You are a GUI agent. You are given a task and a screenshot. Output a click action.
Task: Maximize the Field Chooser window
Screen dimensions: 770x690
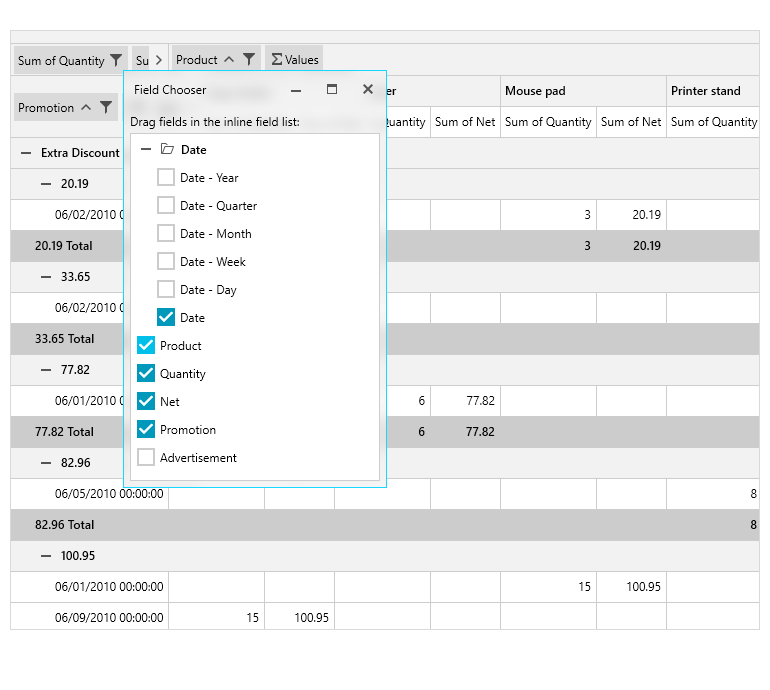[x=332, y=89]
